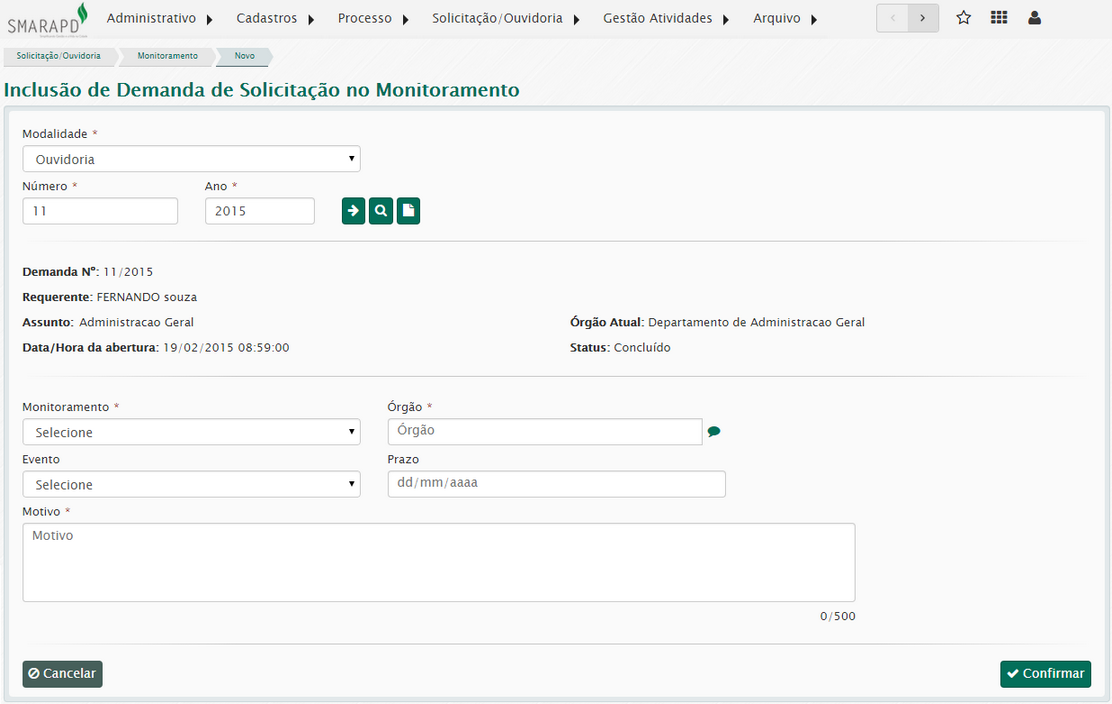This screenshot has height=704, width=1112.
Task: Open the apps grid icon
Action: tap(999, 18)
